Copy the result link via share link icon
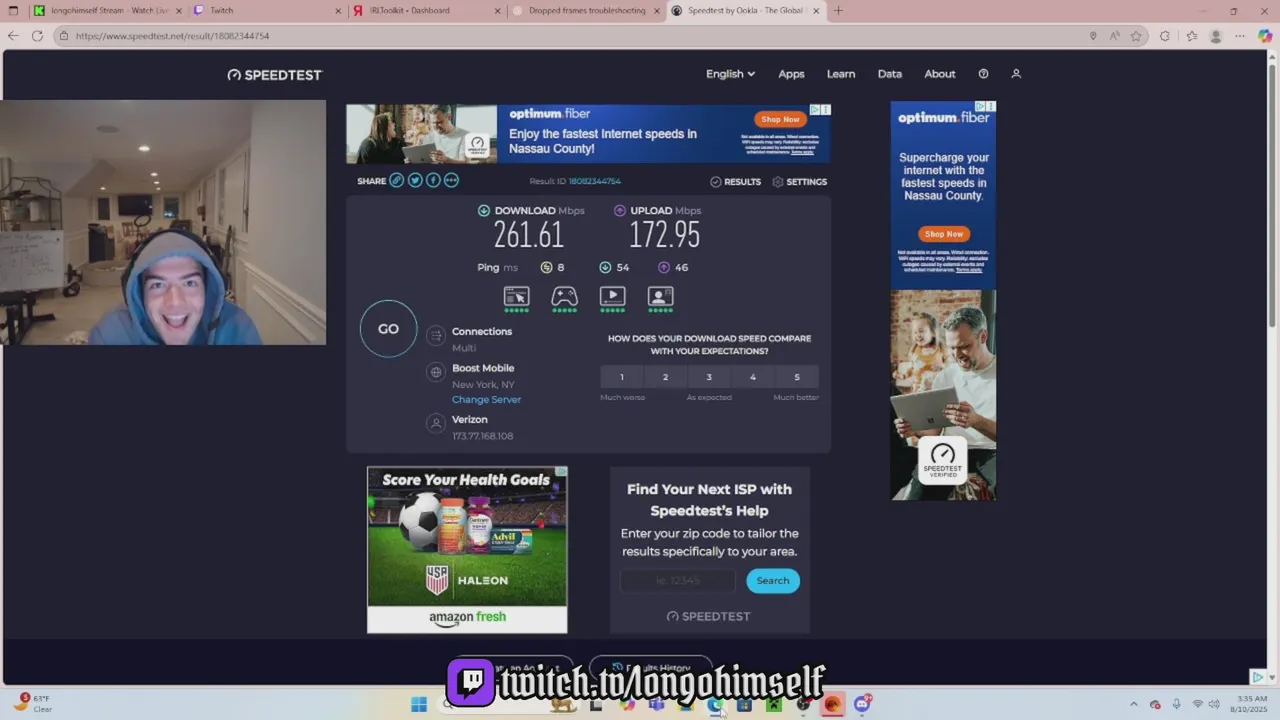The width and height of the screenshot is (1280, 720). pos(397,181)
